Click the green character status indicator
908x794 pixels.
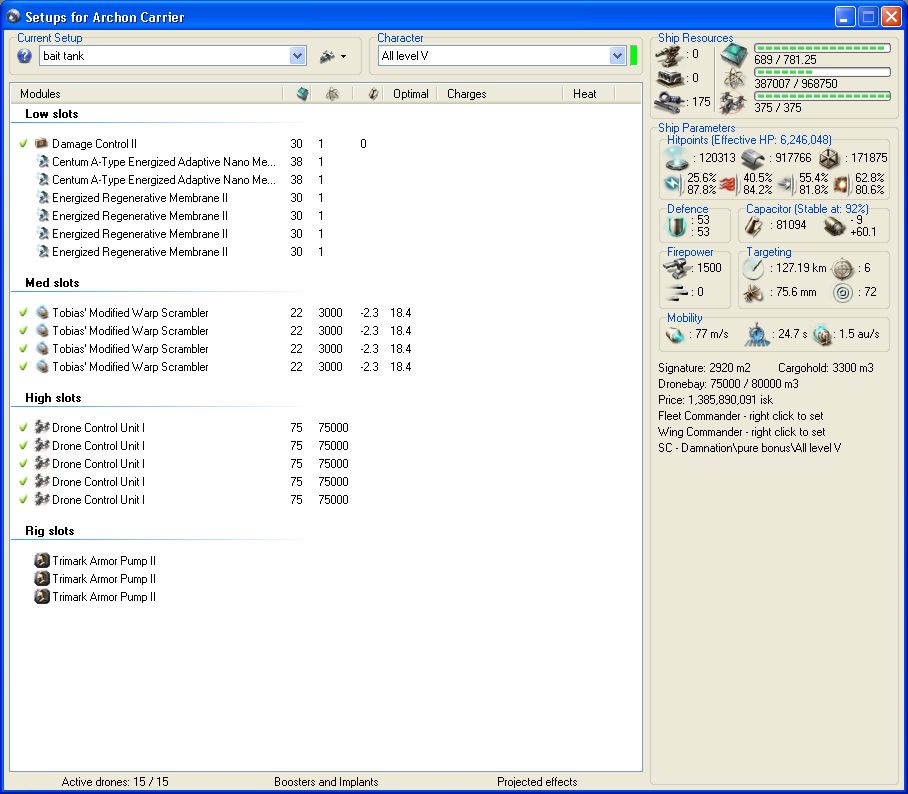tap(633, 56)
